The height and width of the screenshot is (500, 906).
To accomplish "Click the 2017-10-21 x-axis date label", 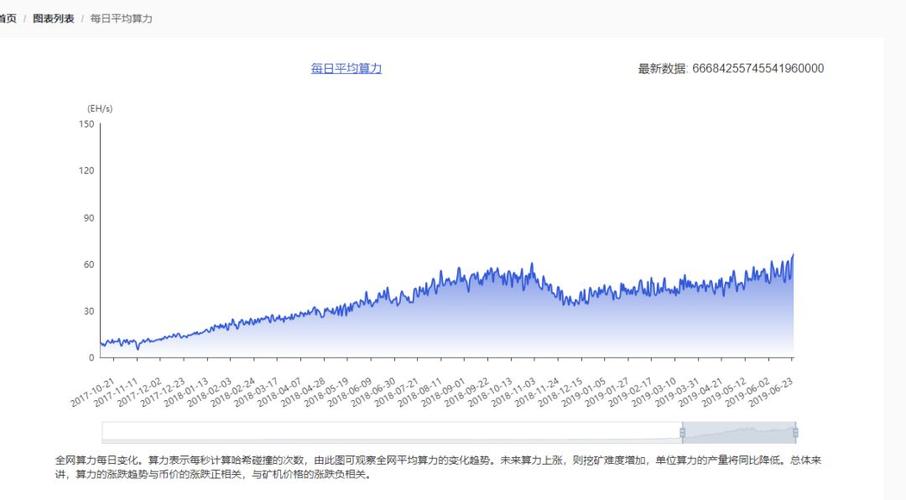I will click(92, 392).
